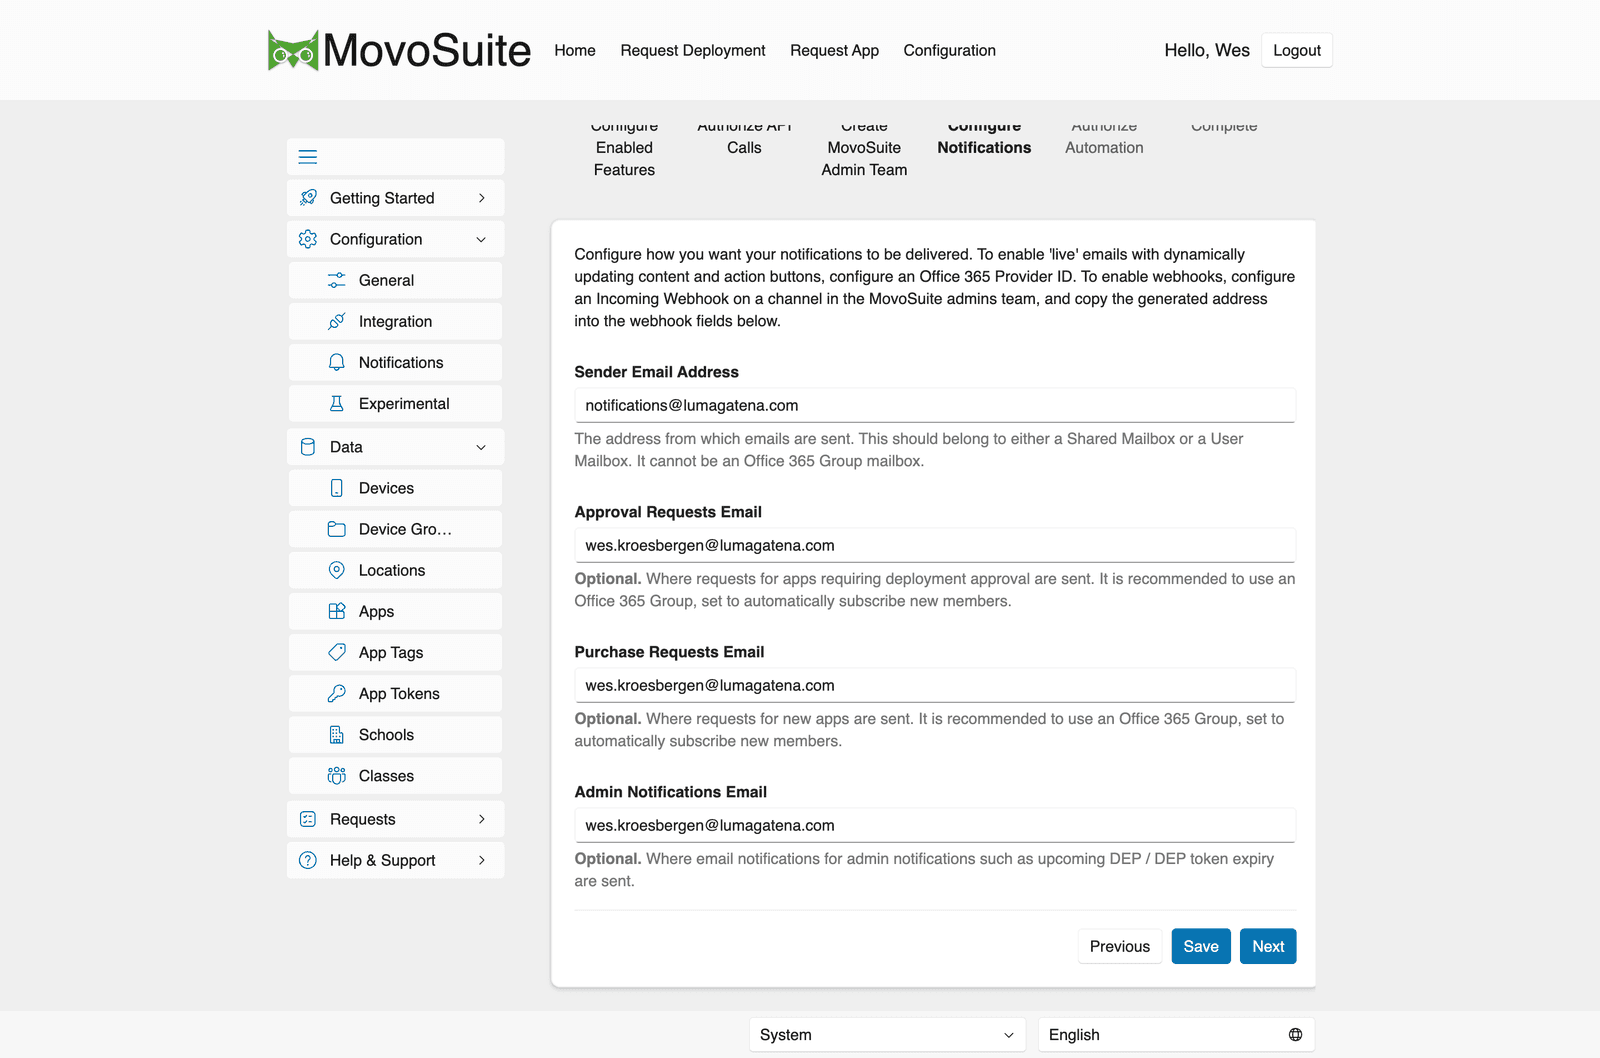Open Notifications settings in sidebar
This screenshot has width=1600, height=1058.
[x=396, y=362]
